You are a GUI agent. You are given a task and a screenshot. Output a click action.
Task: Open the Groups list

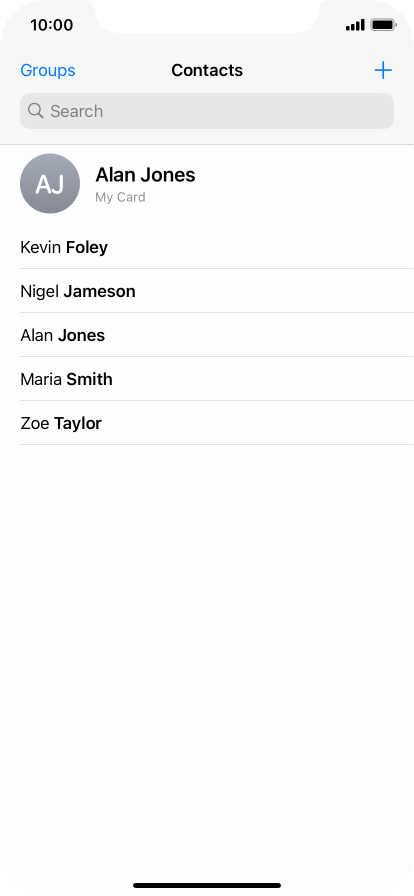(48, 70)
